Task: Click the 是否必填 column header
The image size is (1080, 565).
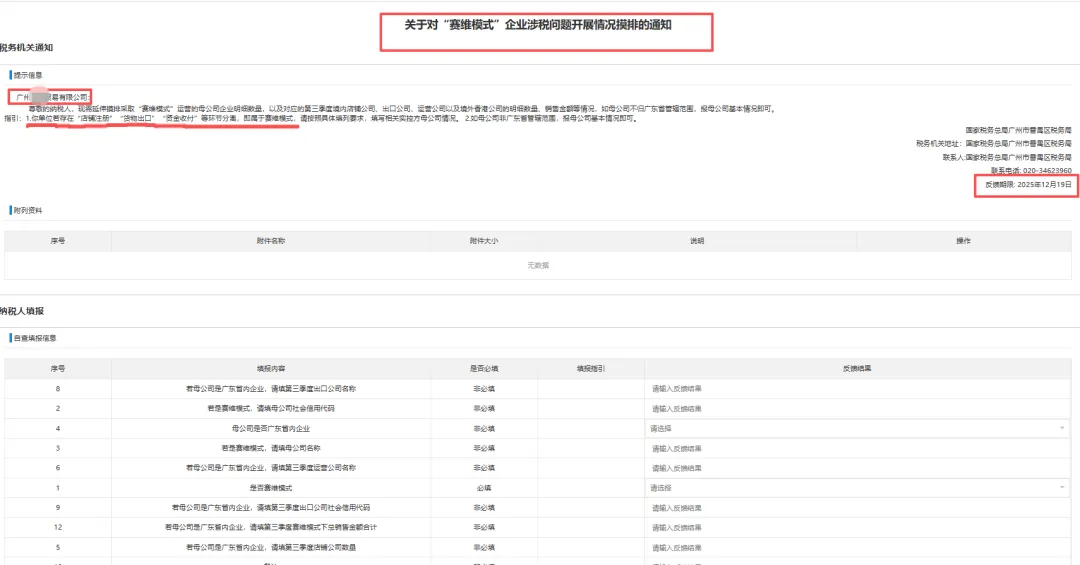Action: point(484,369)
